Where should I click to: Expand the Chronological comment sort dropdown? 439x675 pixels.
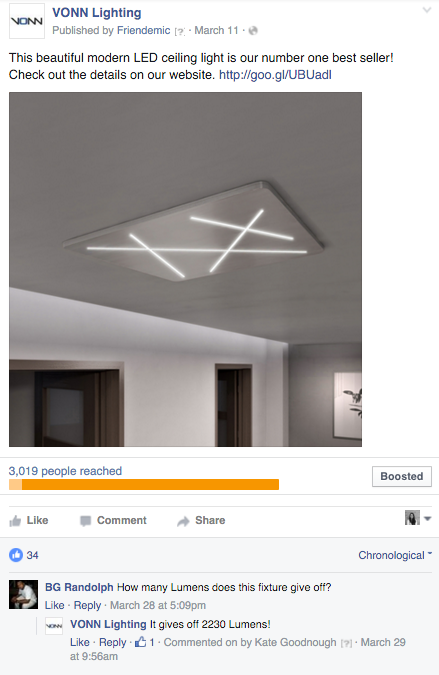(x=395, y=555)
